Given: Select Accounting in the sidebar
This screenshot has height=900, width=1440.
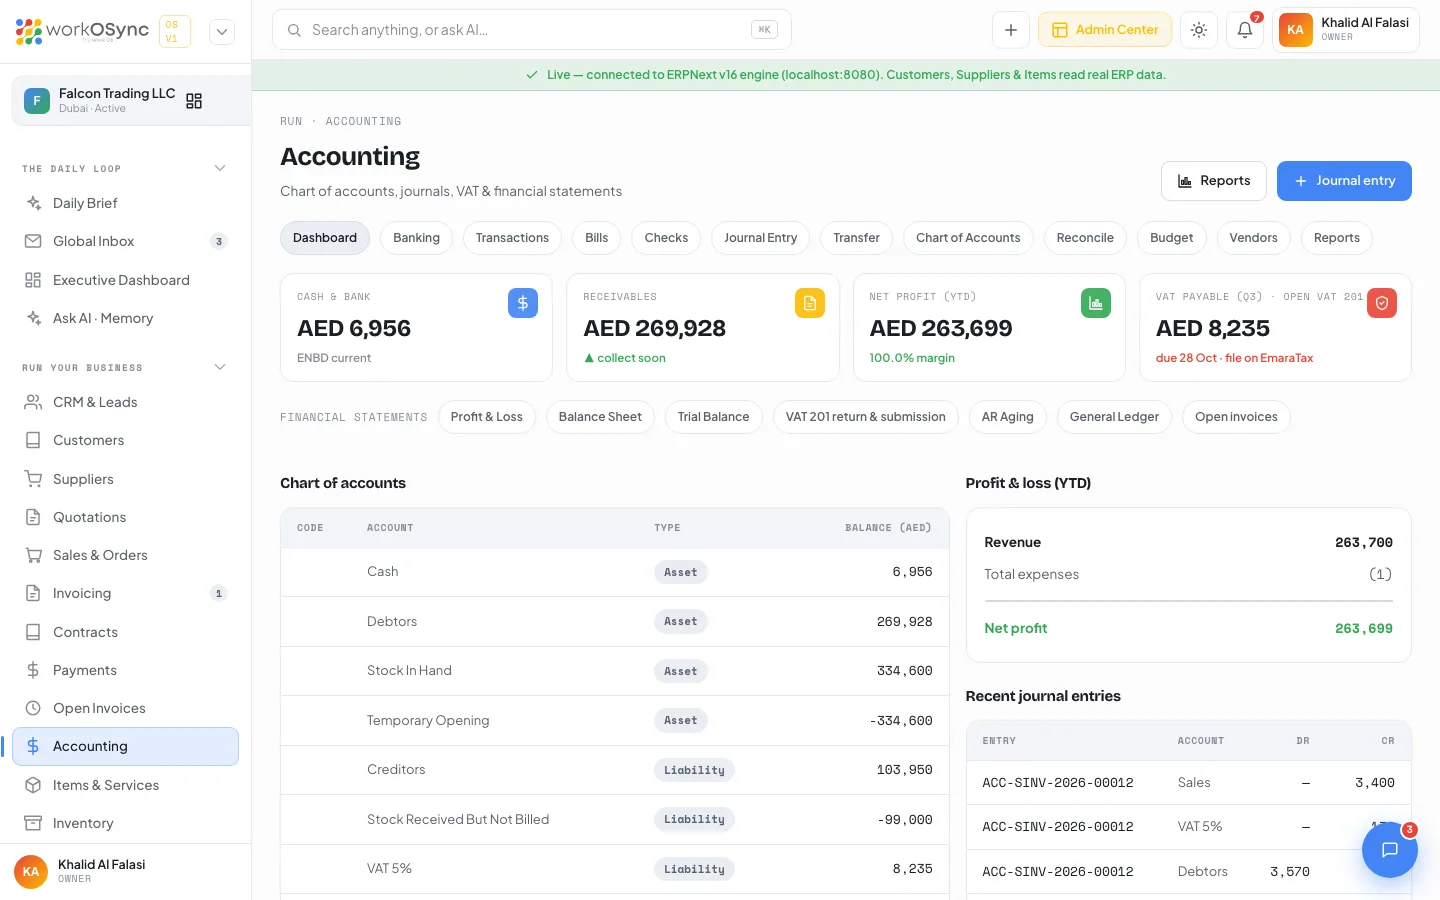Looking at the screenshot, I should click(125, 746).
